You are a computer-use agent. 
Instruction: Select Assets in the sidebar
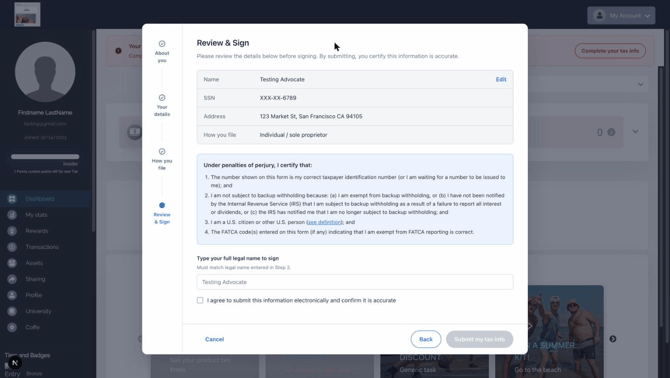(34, 263)
